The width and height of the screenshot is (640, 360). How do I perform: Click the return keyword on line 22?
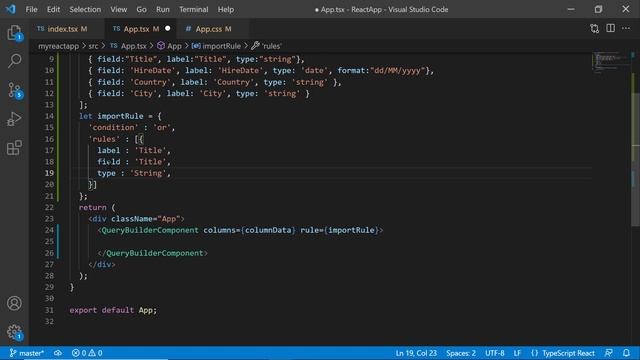pos(93,207)
